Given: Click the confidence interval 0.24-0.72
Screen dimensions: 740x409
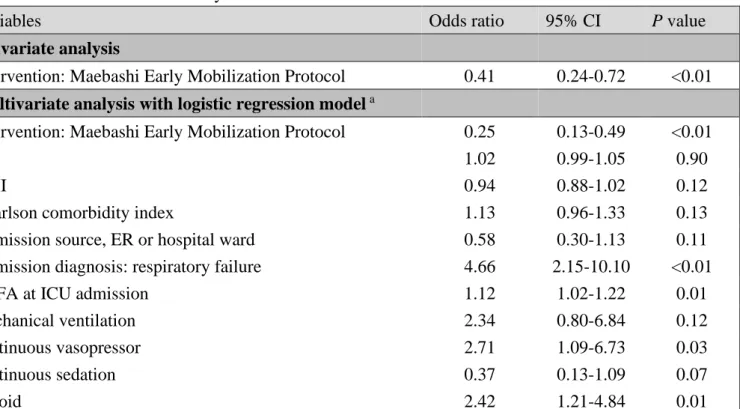Looking at the screenshot, I should click(x=591, y=76).
